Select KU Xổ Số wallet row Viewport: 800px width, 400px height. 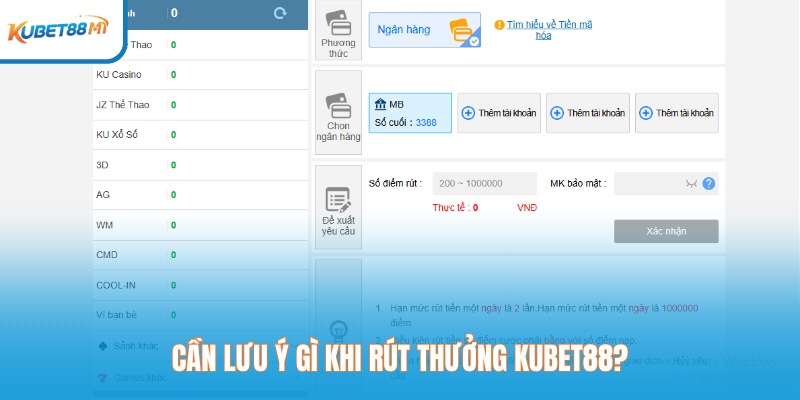pos(201,135)
